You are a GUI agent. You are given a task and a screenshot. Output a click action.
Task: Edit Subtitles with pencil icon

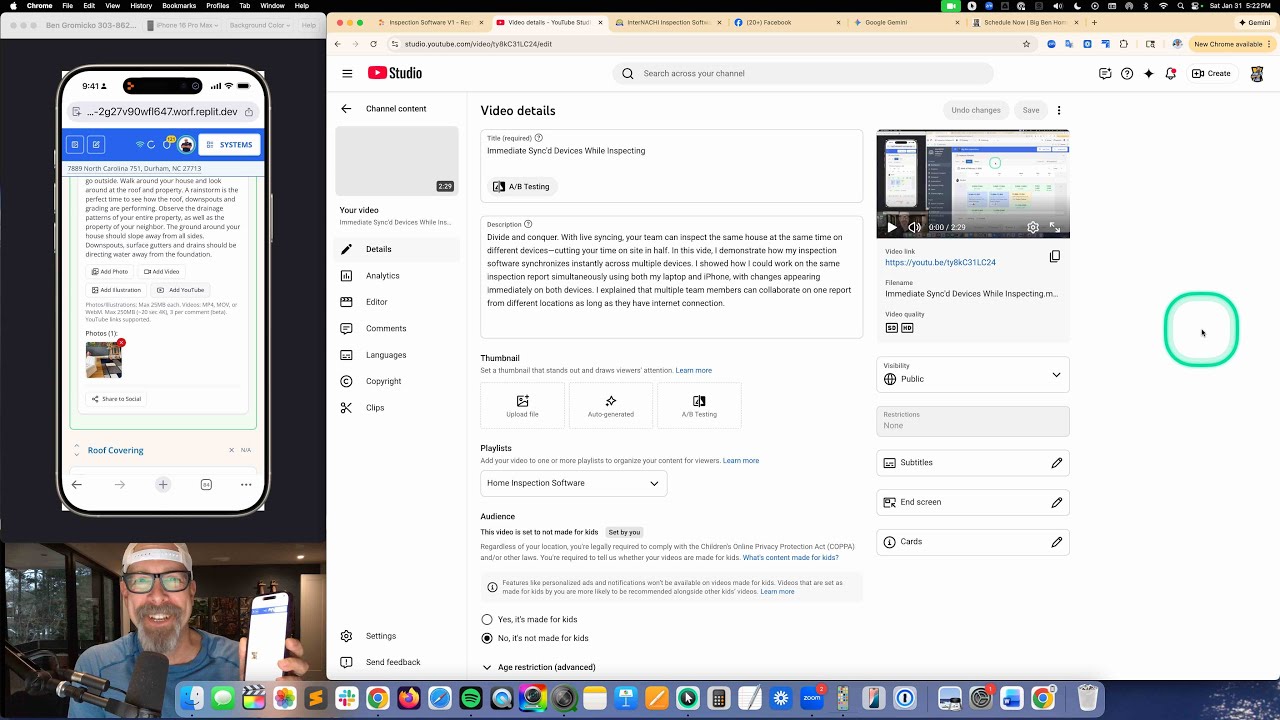tap(1057, 463)
